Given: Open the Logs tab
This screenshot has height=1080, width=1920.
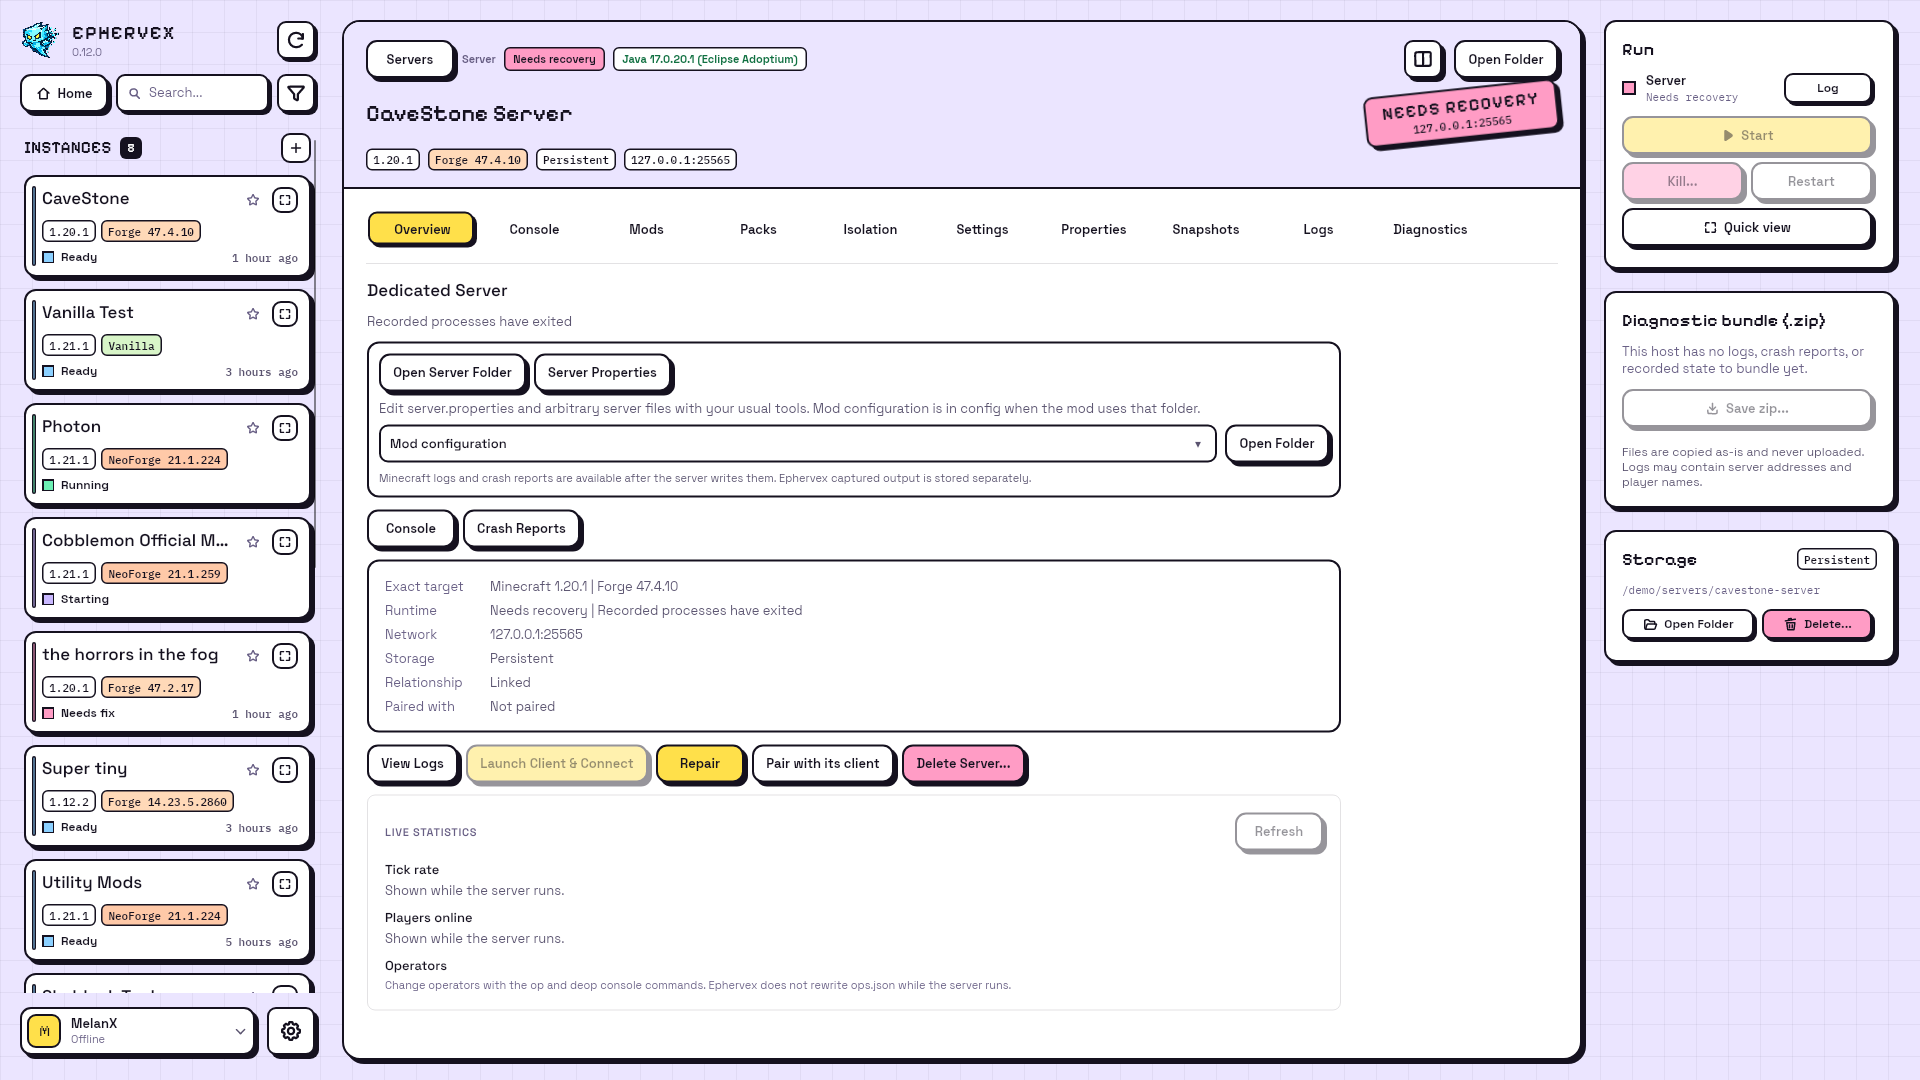Looking at the screenshot, I should pyautogui.click(x=1318, y=229).
